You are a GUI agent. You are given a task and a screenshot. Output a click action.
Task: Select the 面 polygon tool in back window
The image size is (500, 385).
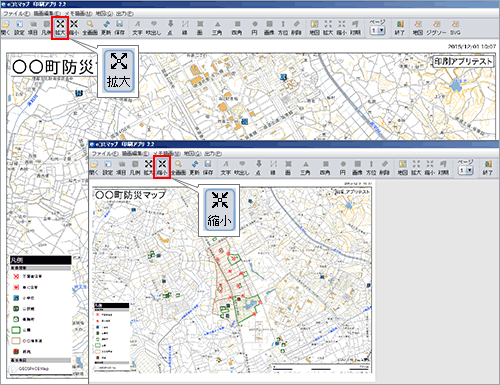point(200,28)
